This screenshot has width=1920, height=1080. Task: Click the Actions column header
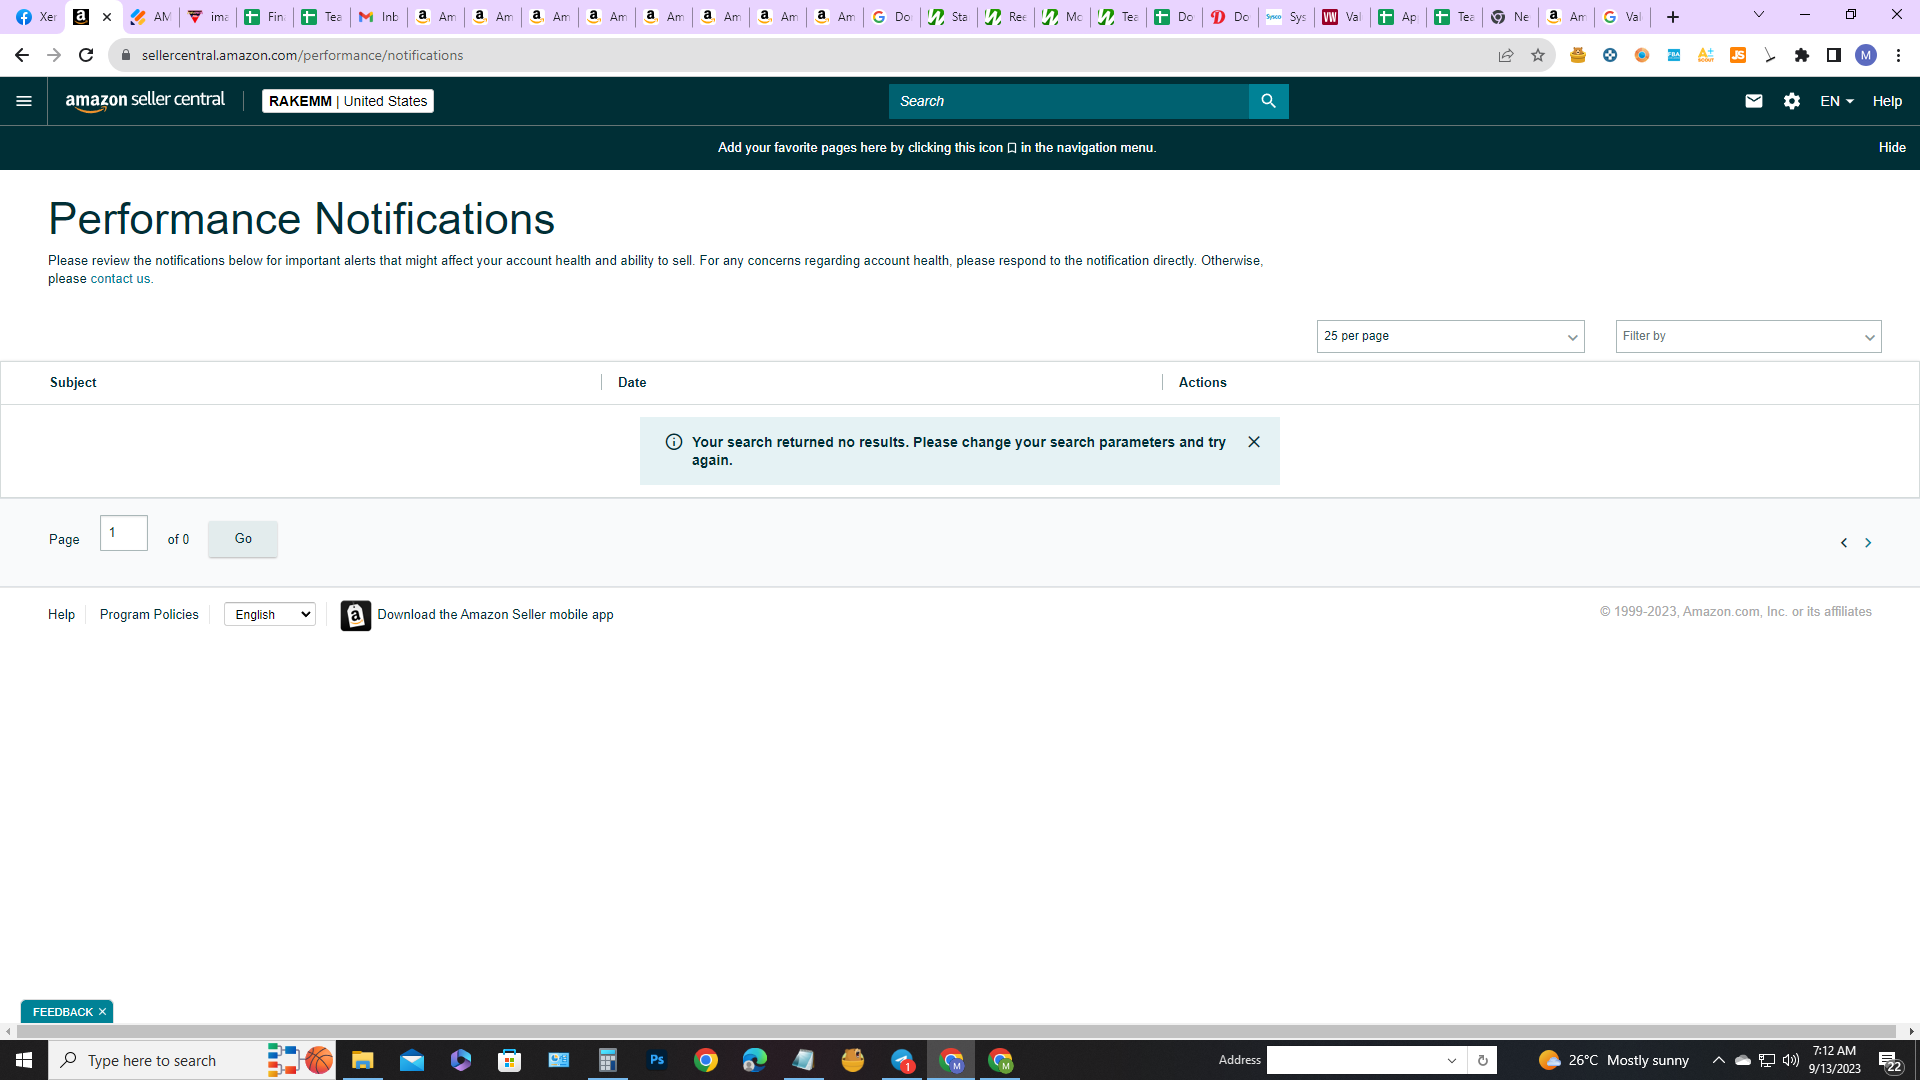coord(1202,383)
